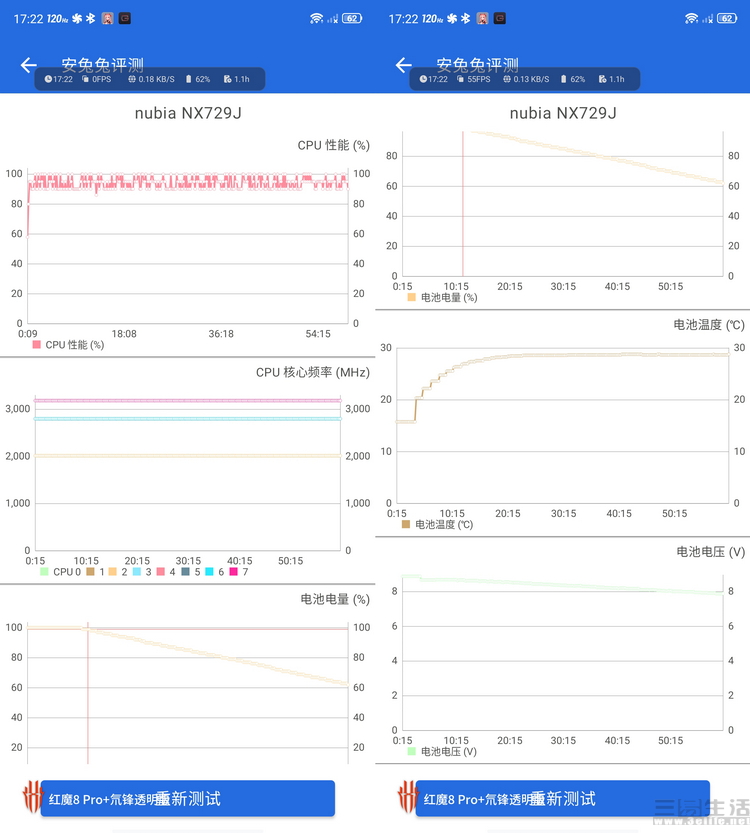The image size is (750, 833).
Task: Tap the Wi-Fi icon in left status bar
Action: click(317, 19)
